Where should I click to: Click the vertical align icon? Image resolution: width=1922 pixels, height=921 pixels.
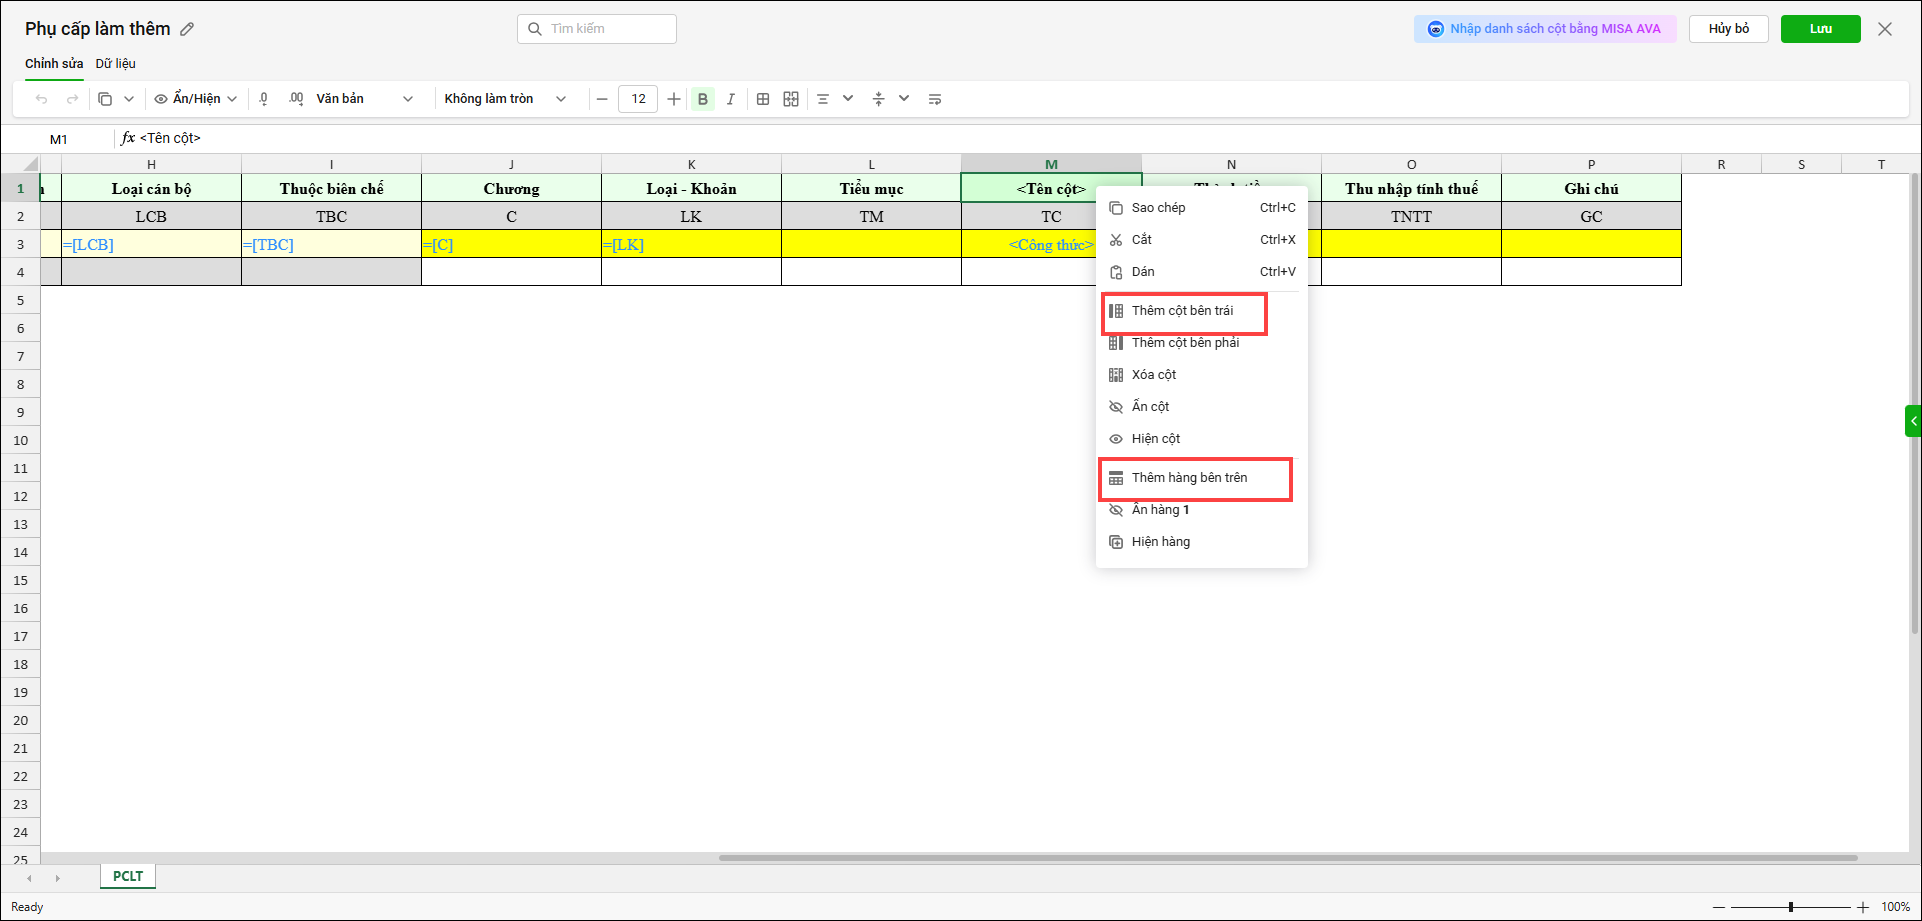(x=879, y=99)
